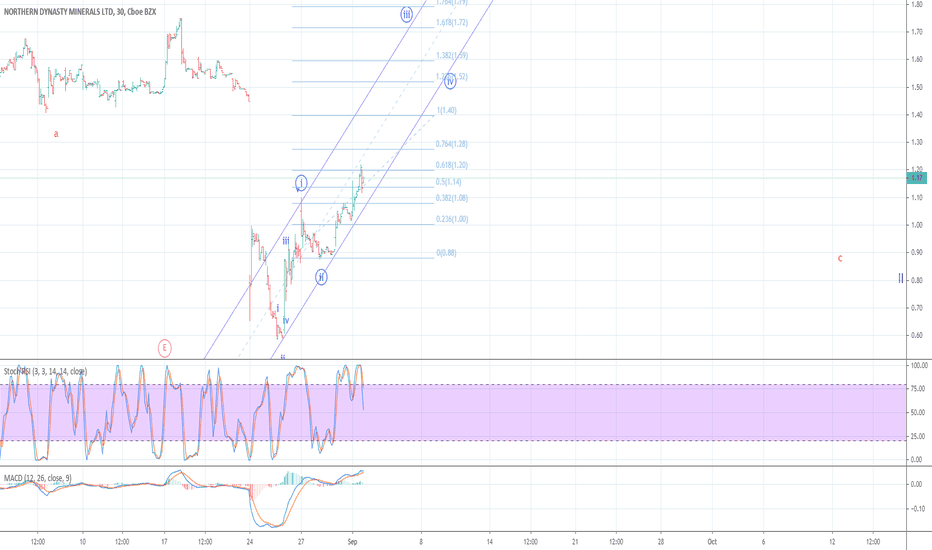Select the circled wave ii label
The image size is (932, 550).
[321, 277]
